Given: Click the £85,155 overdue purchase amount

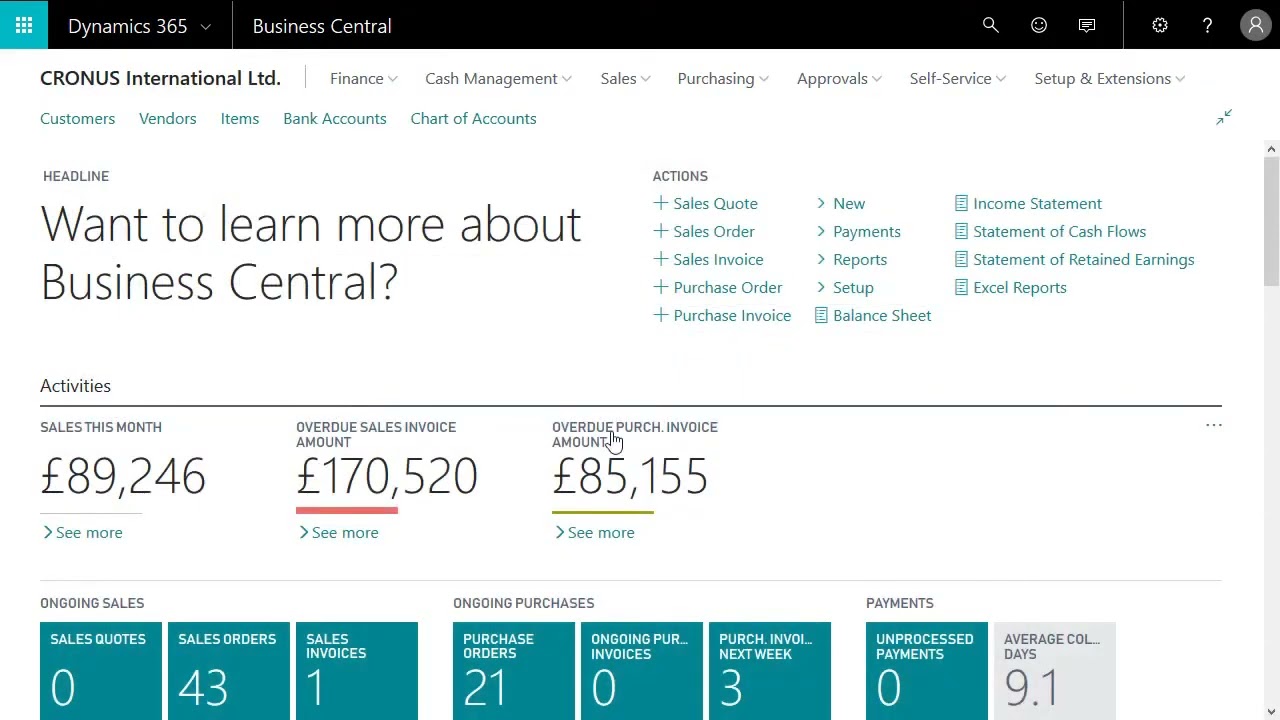Looking at the screenshot, I should pos(630,476).
